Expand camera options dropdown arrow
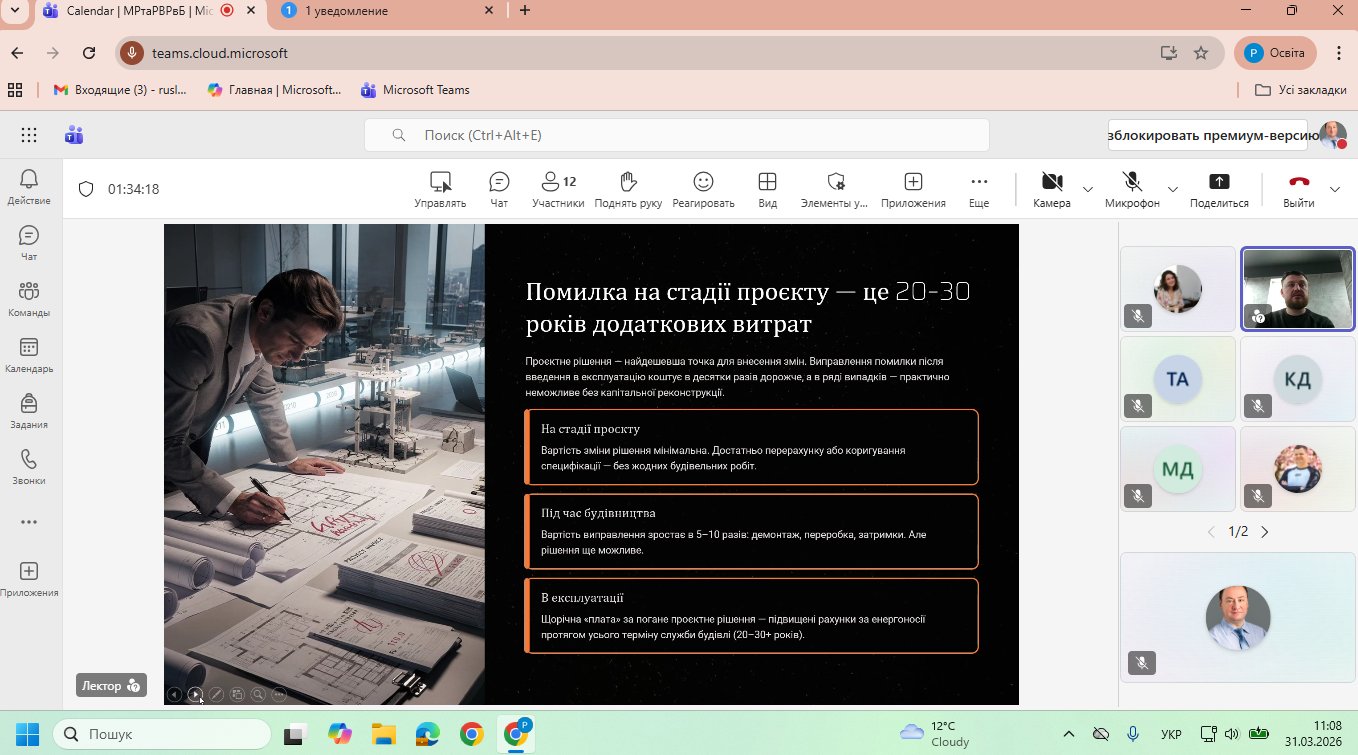Viewport: 1358px width, 755px height. [1088, 189]
